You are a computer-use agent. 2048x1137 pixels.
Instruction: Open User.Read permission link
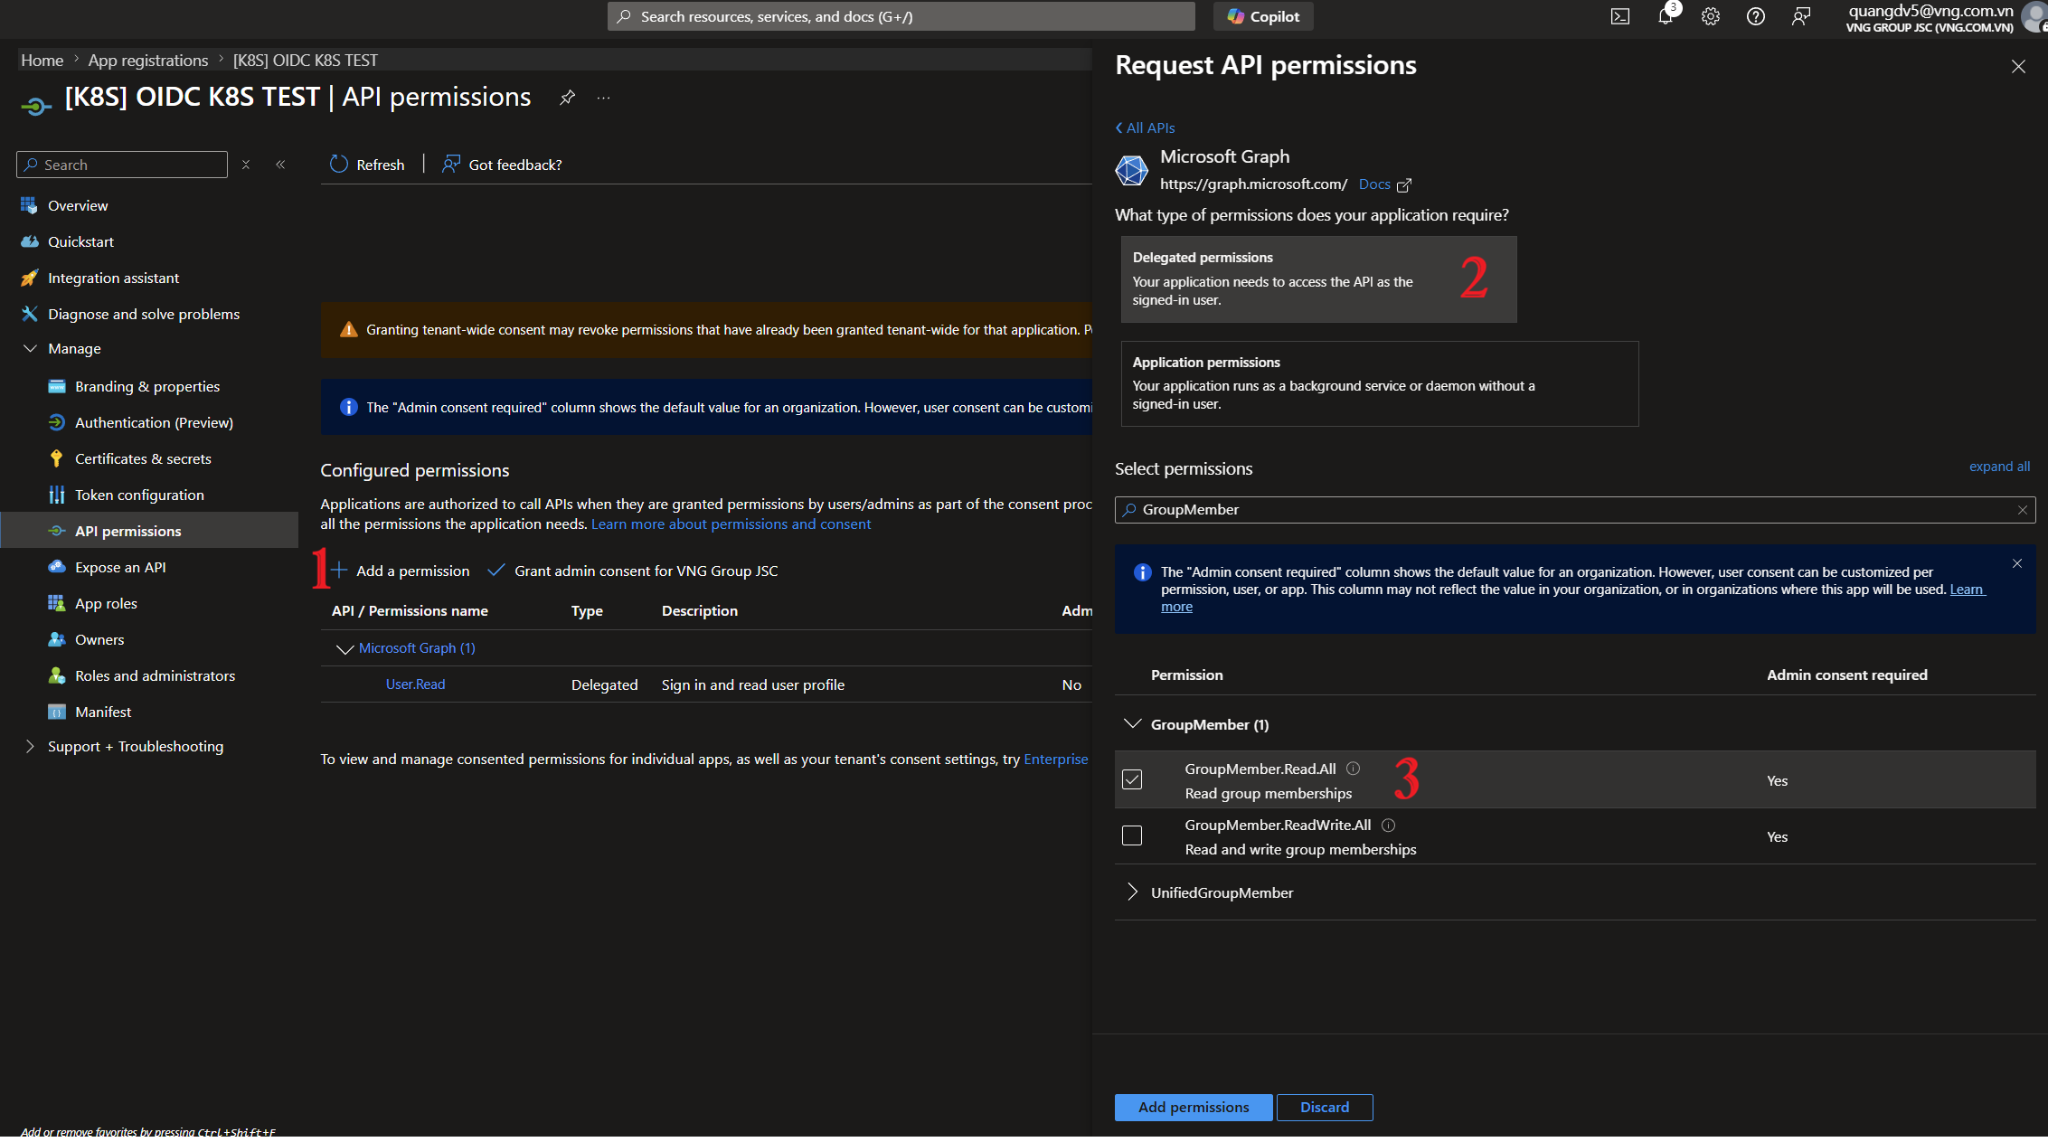(x=415, y=684)
